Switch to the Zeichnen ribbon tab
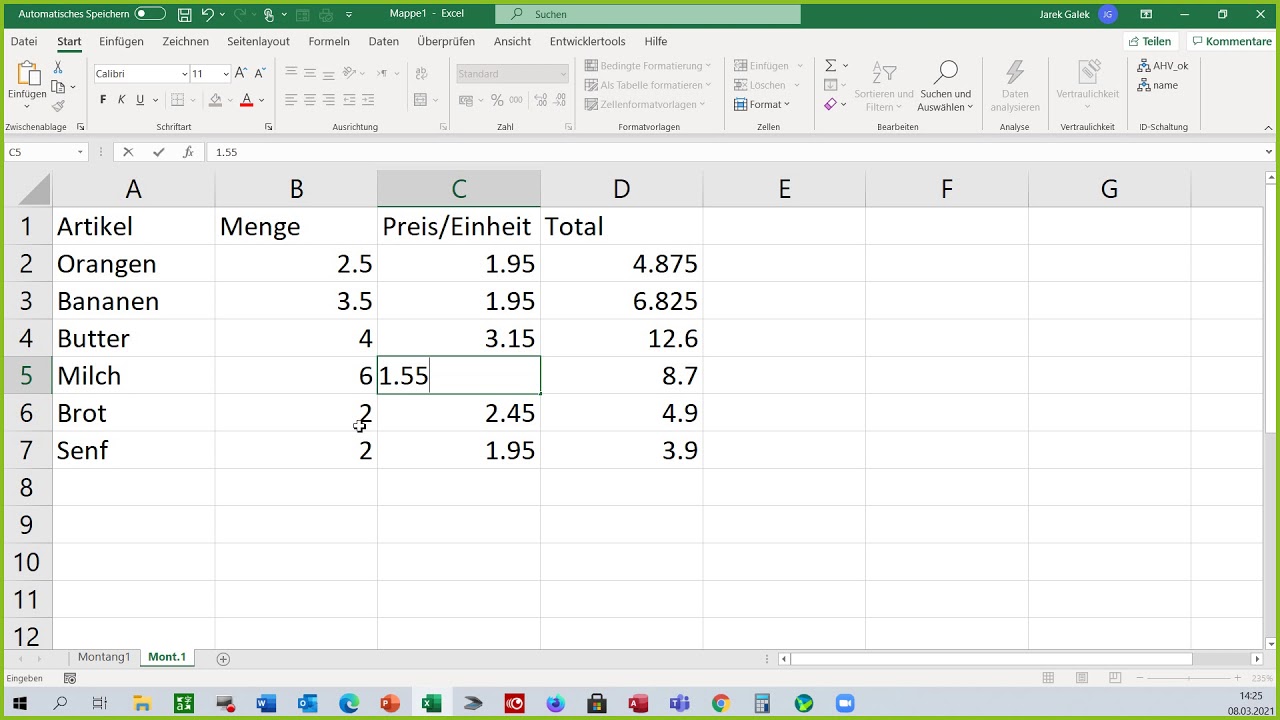This screenshot has width=1280, height=720. 186,42
